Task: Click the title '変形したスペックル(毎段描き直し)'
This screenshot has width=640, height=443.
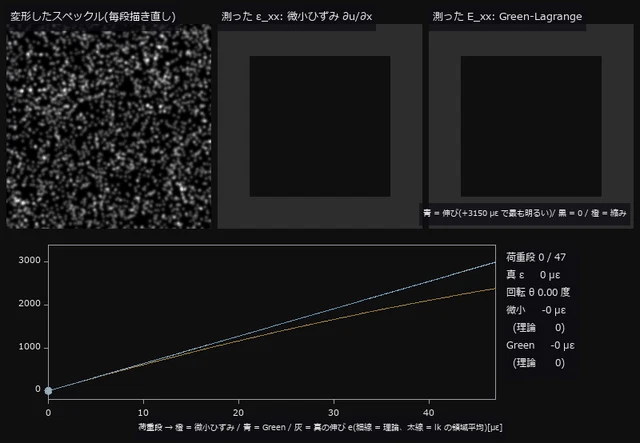Action: 93,17
